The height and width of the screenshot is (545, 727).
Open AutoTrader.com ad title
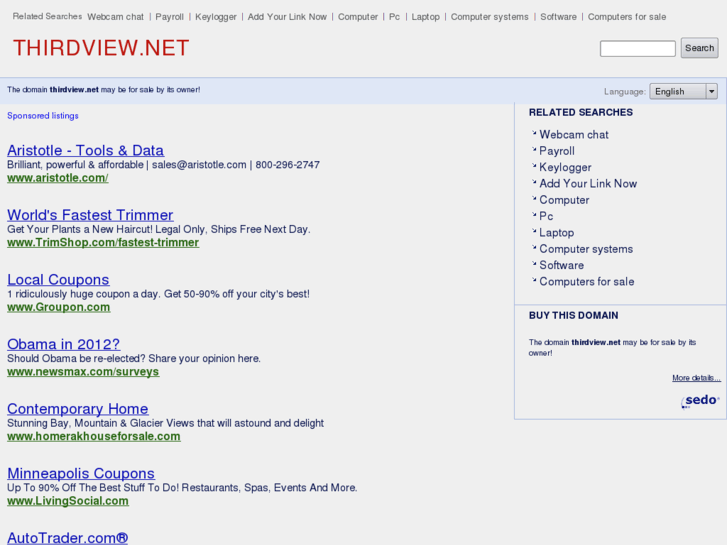click(x=67, y=537)
